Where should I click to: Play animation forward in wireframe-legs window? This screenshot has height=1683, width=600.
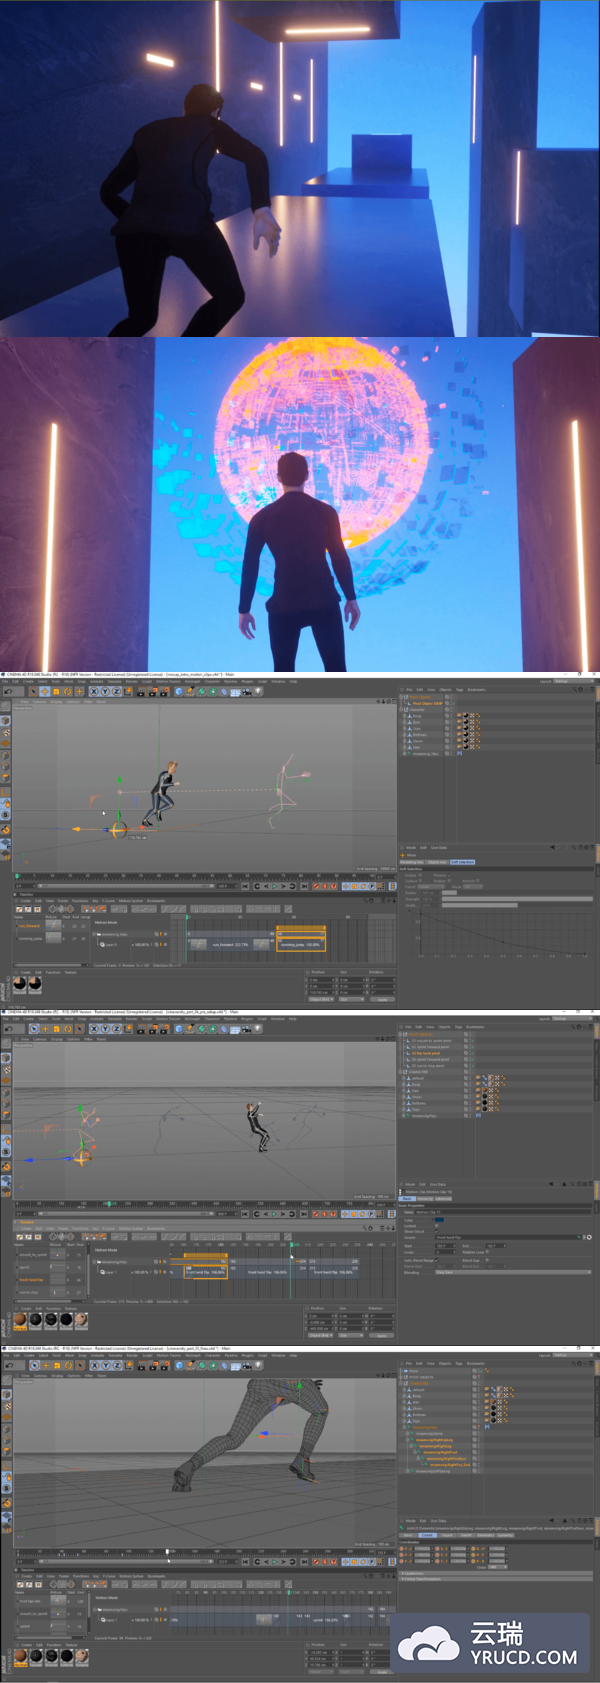[x=274, y=1560]
